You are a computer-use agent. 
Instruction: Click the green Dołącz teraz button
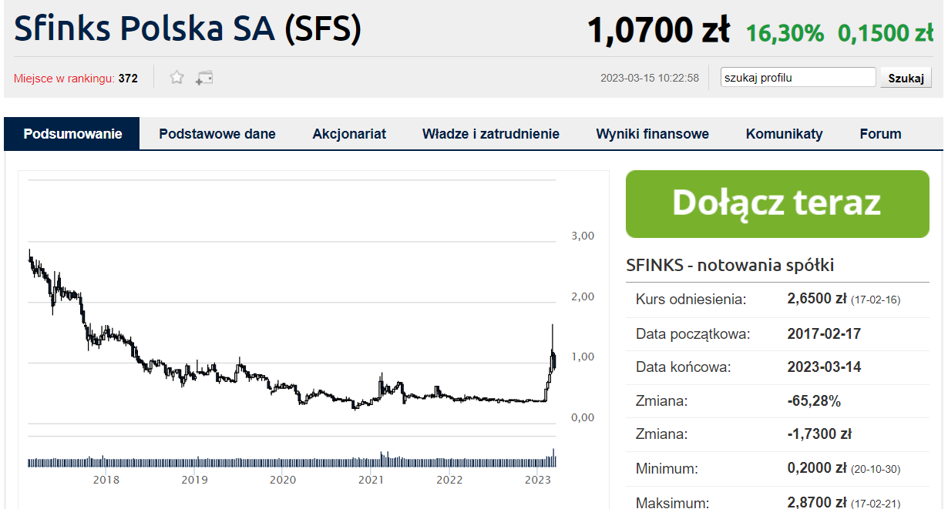click(x=777, y=202)
